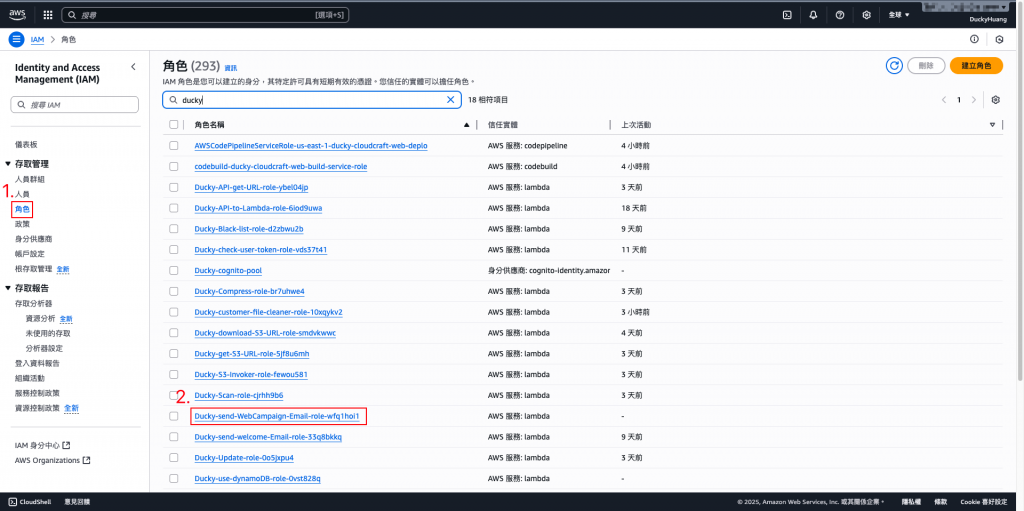Open 帳戶設定 in the sidebar
This screenshot has height=511, width=1024.
click(29, 254)
